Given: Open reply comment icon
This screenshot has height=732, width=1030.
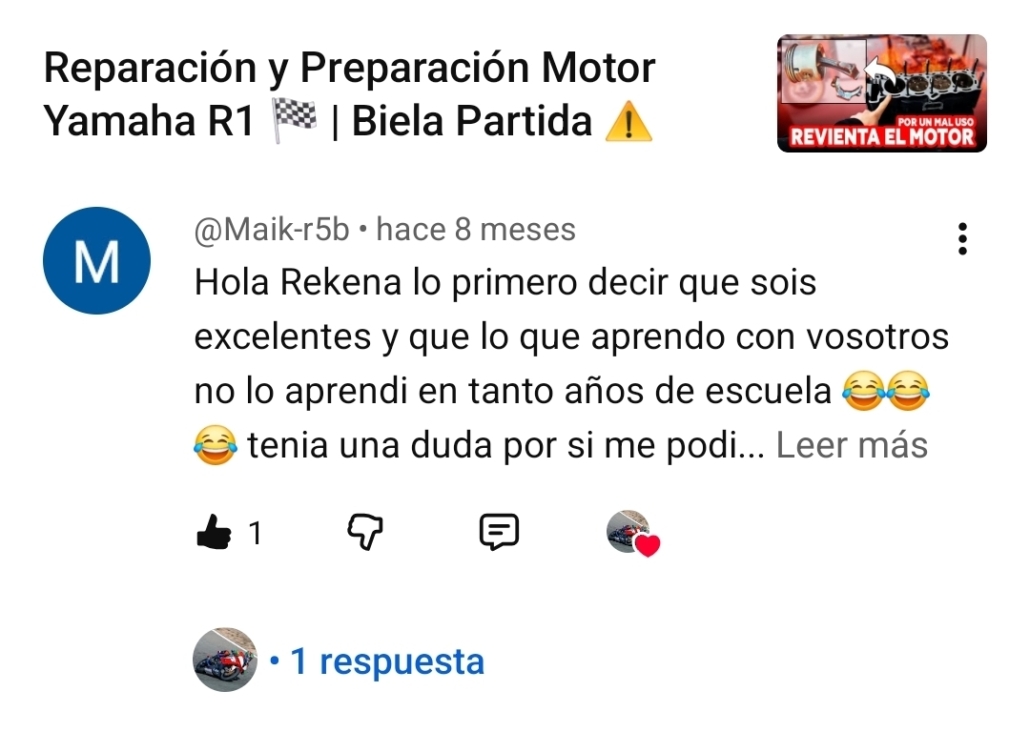Looking at the screenshot, I should (x=499, y=532).
